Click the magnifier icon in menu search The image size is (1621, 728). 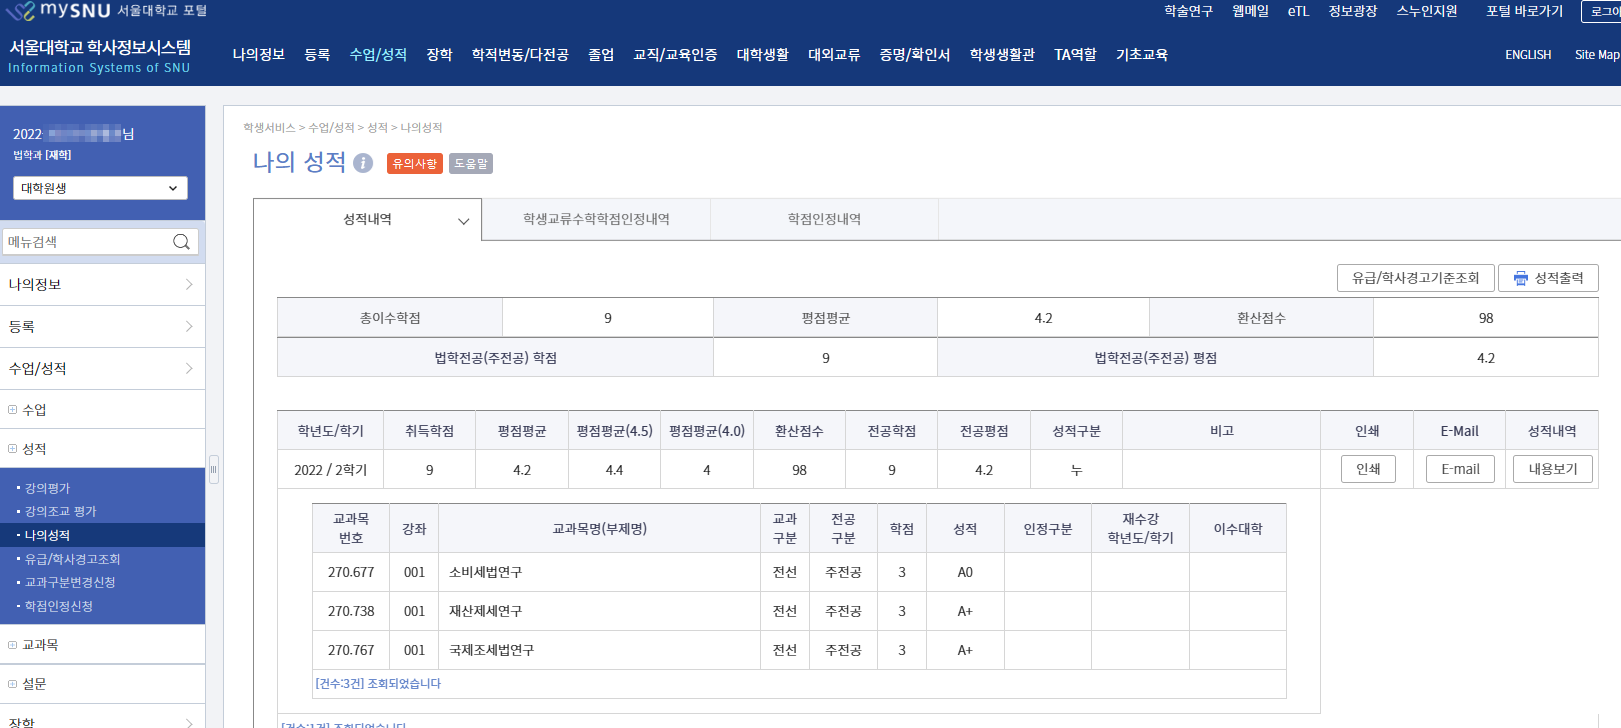pos(181,242)
